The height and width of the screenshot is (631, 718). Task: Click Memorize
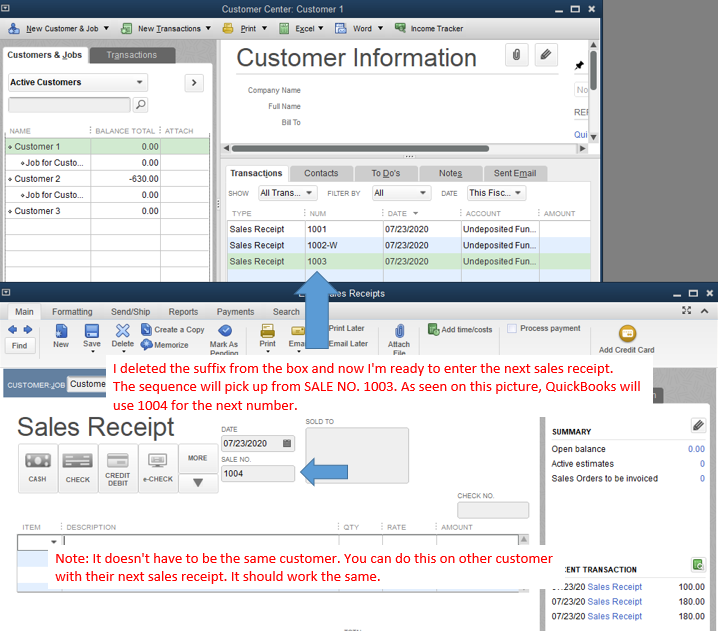pos(164,345)
